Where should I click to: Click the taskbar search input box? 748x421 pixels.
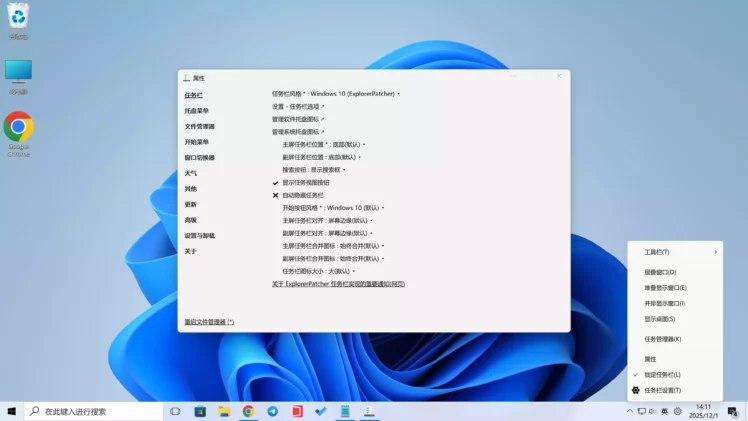coord(95,411)
